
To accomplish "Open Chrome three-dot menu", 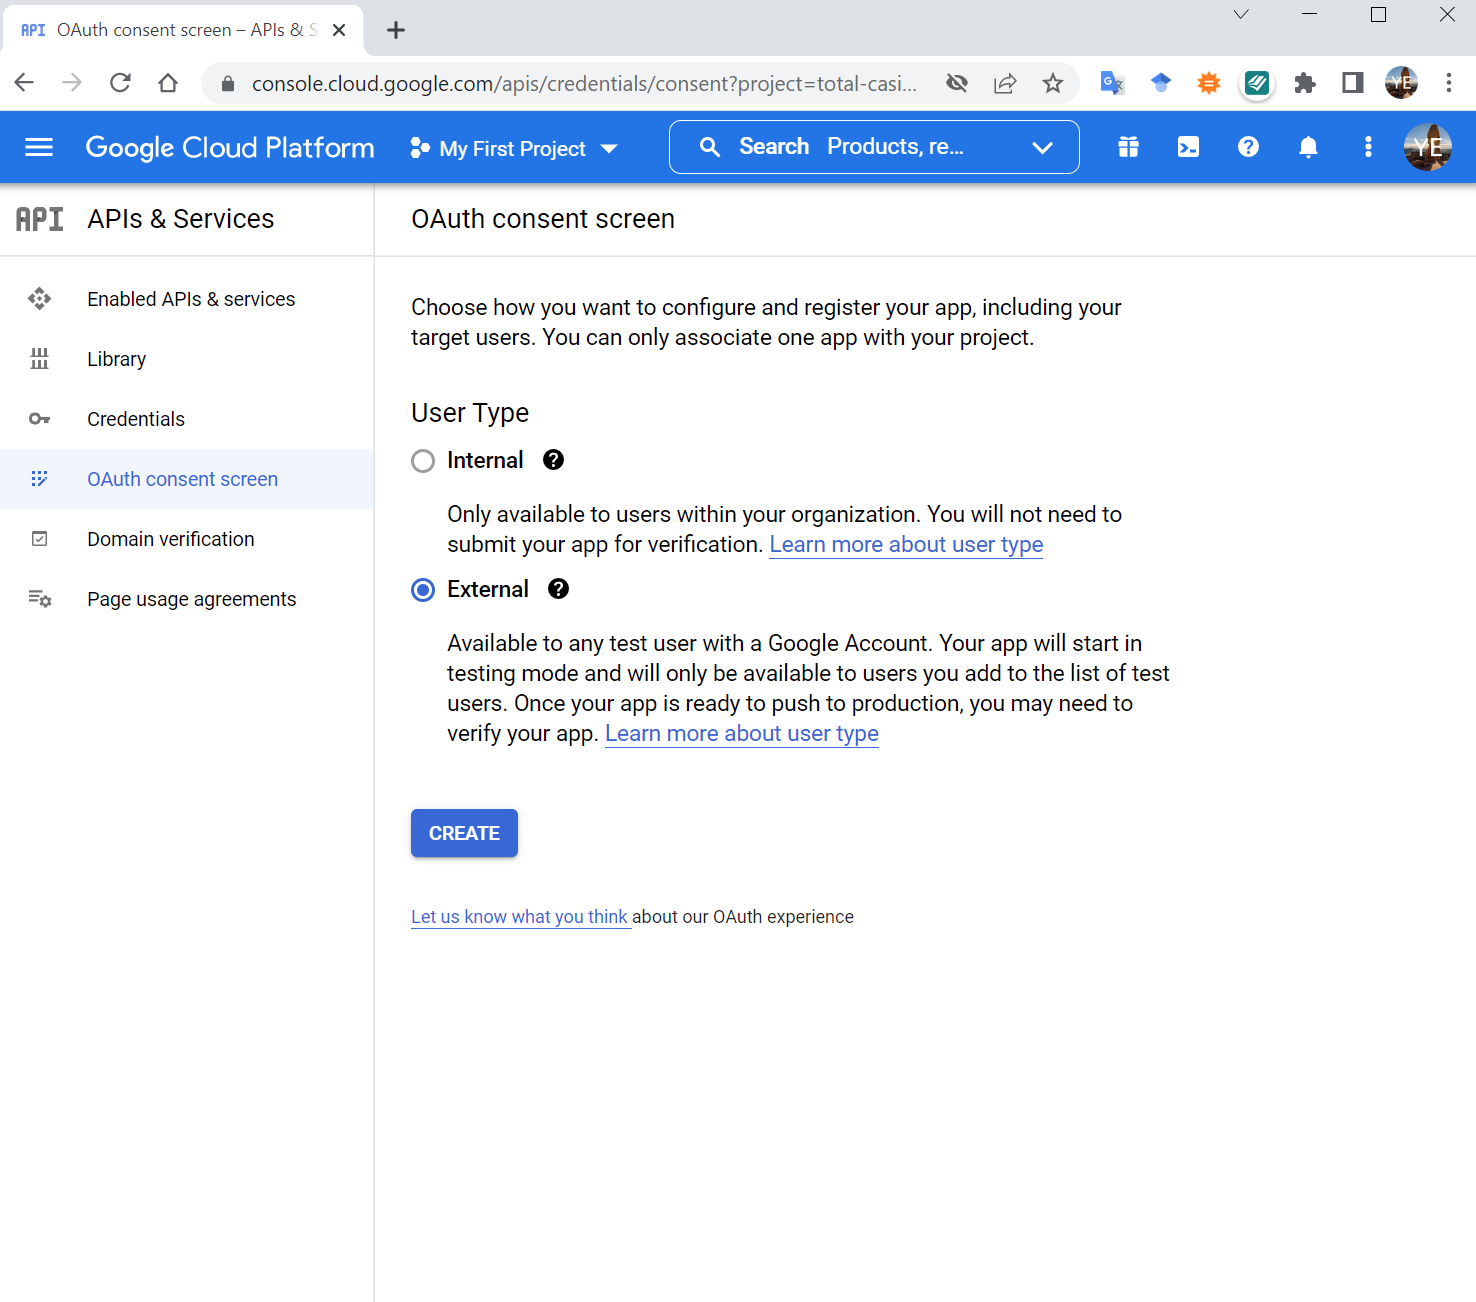I will tap(1449, 83).
